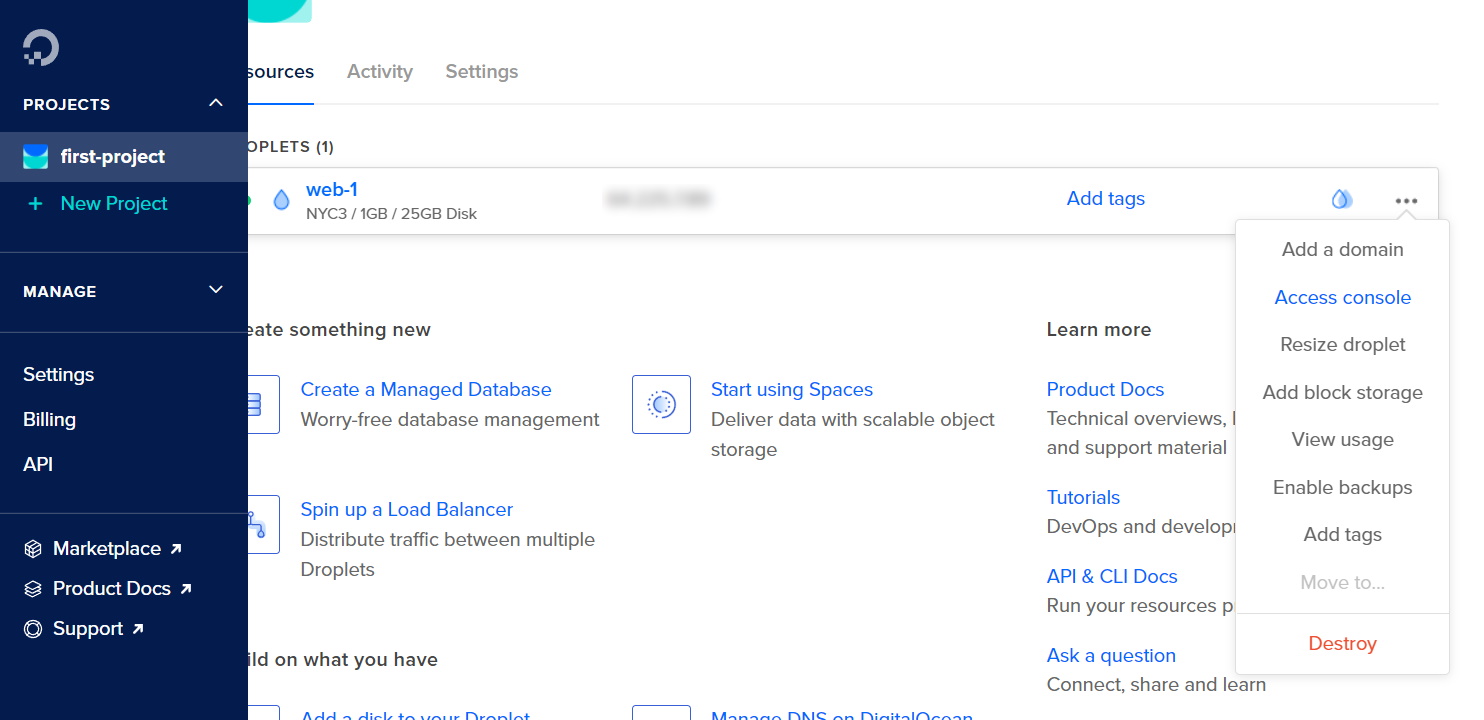Viewport: 1484px width, 720px height.
Task: Click the Support lifebuoy icon
Action: pos(33,628)
